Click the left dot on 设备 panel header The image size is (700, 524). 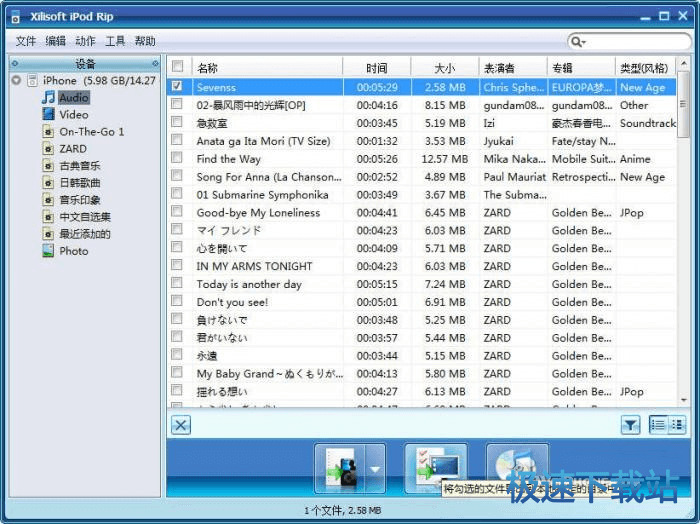click(15, 64)
